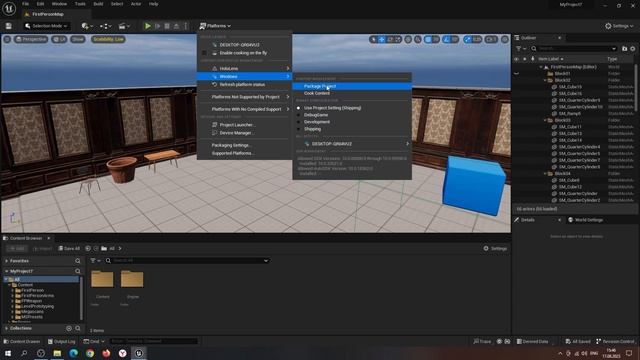Create new folder in Outliner
This screenshot has height=360, width=640.
pos(624,49)
